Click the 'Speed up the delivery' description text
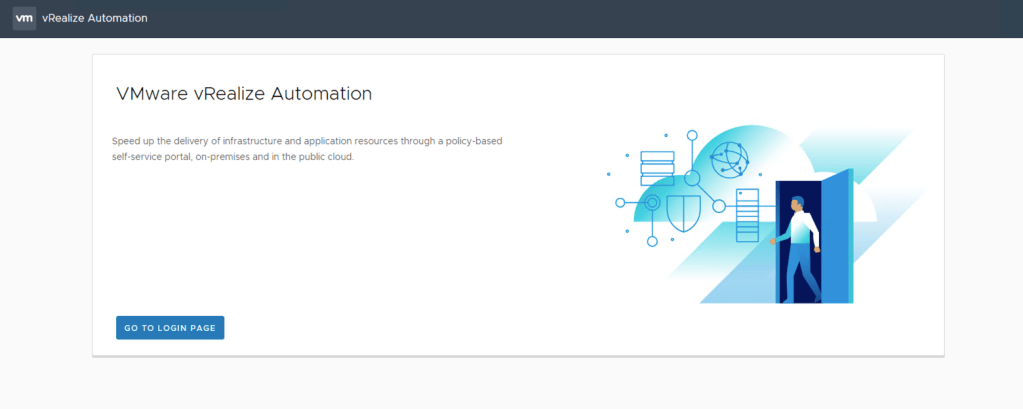 coord(307,141)
